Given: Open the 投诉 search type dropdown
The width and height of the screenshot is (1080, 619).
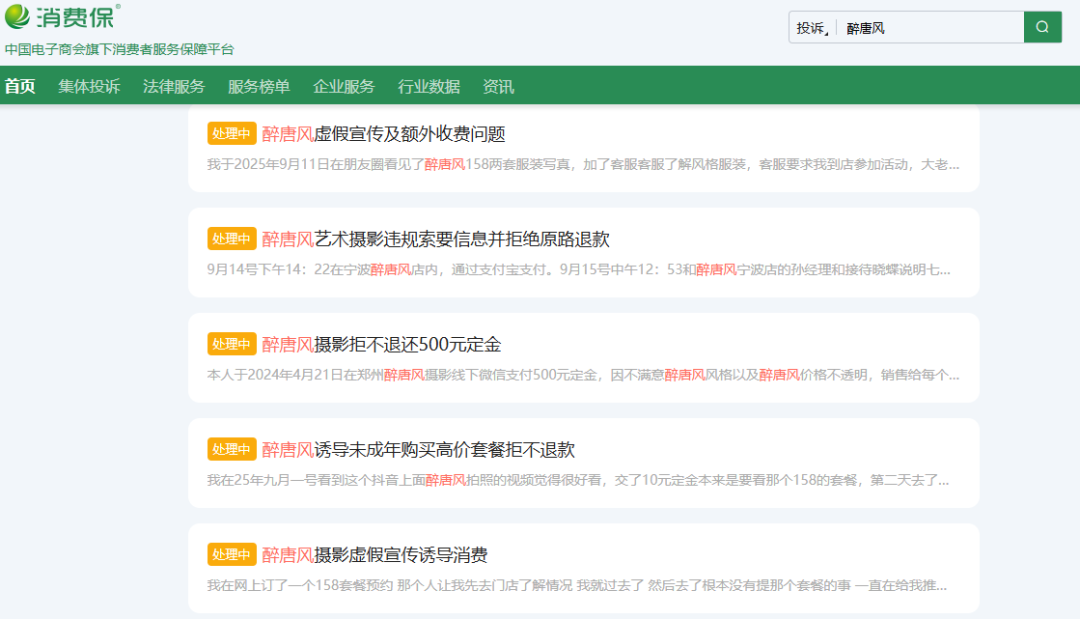Looking at the screenshot, I should tap(813, 28).
